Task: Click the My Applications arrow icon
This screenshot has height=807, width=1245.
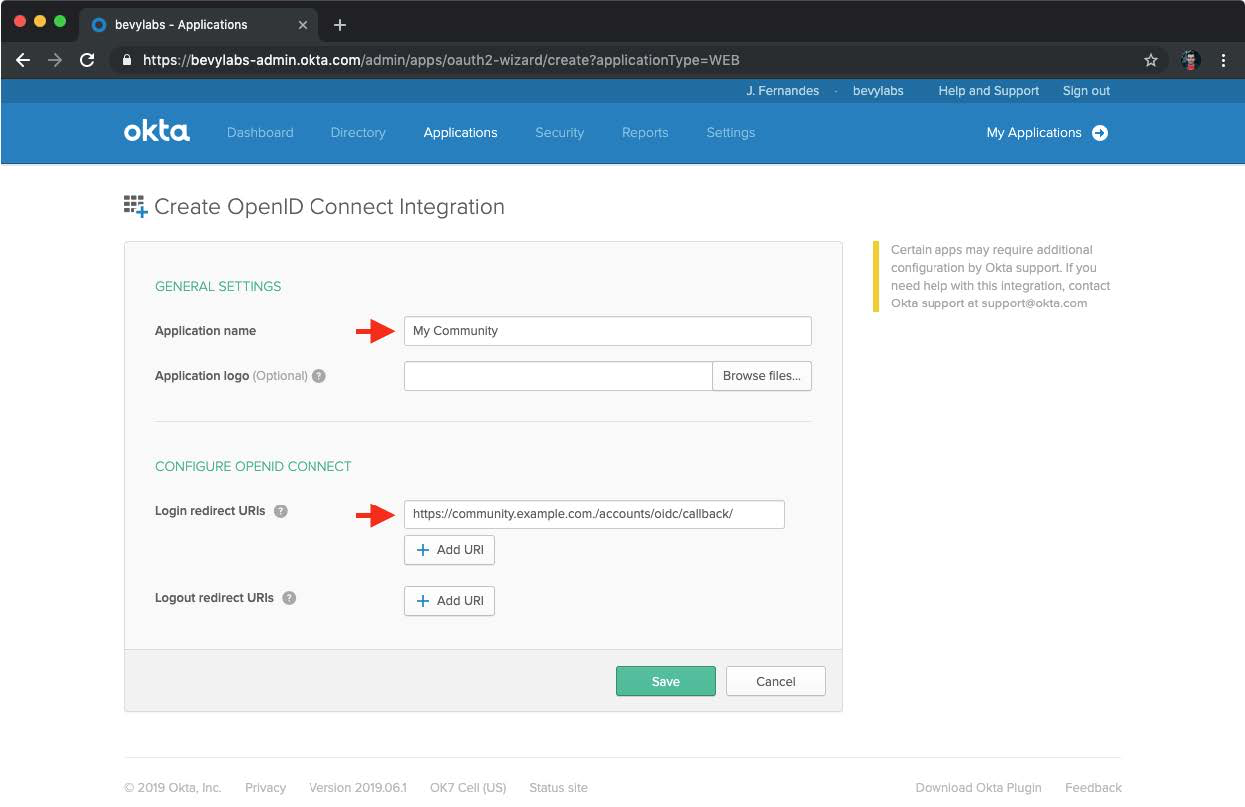Action: click(1100, 133)
